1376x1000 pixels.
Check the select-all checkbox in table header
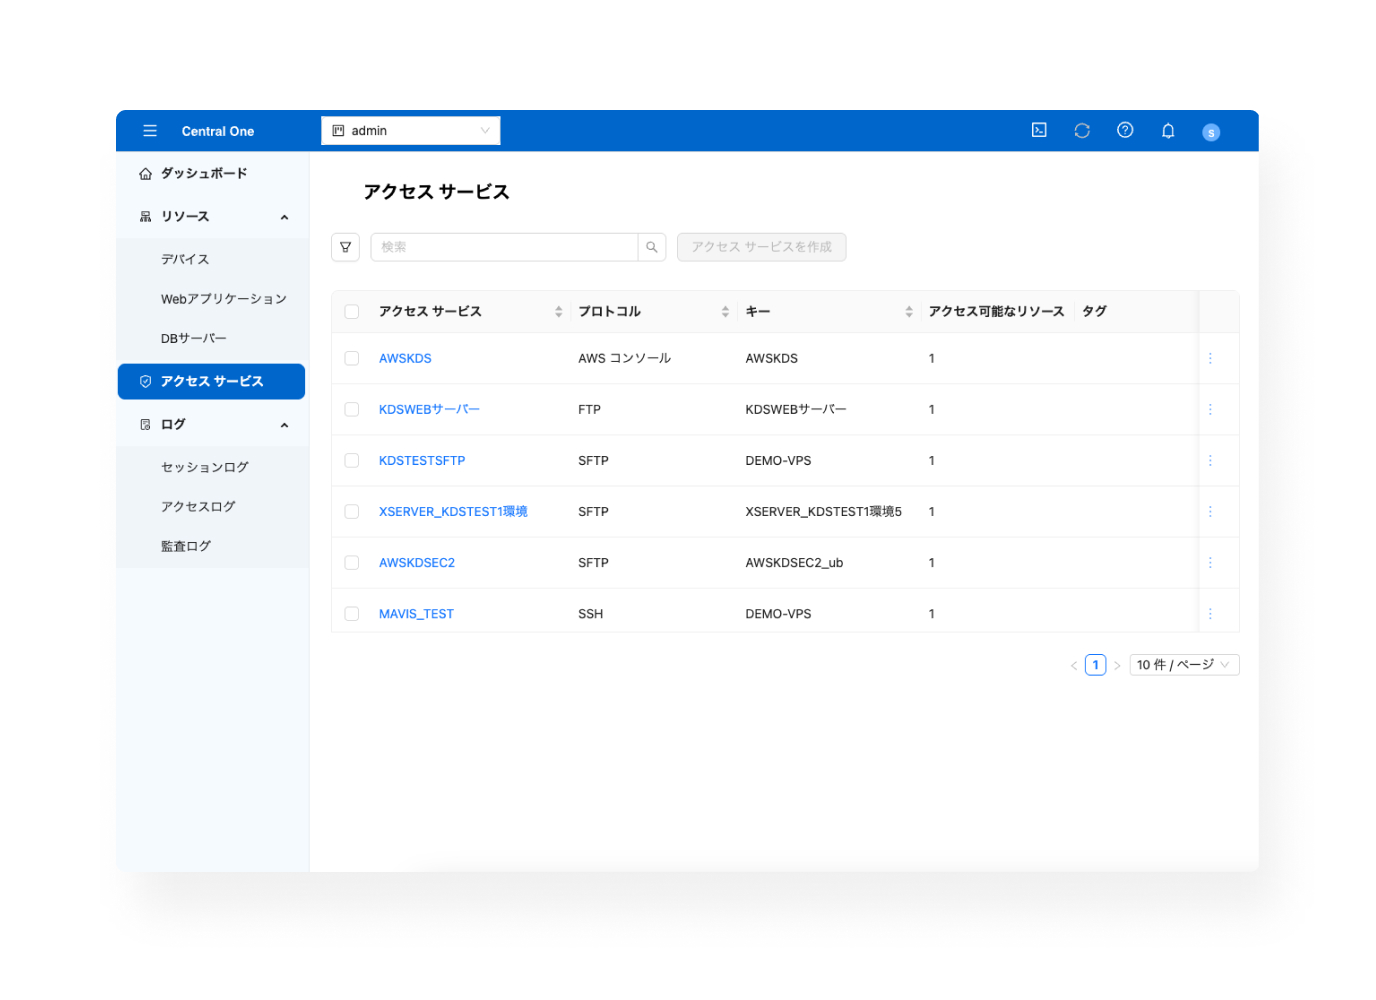click(x=352, y=312)
